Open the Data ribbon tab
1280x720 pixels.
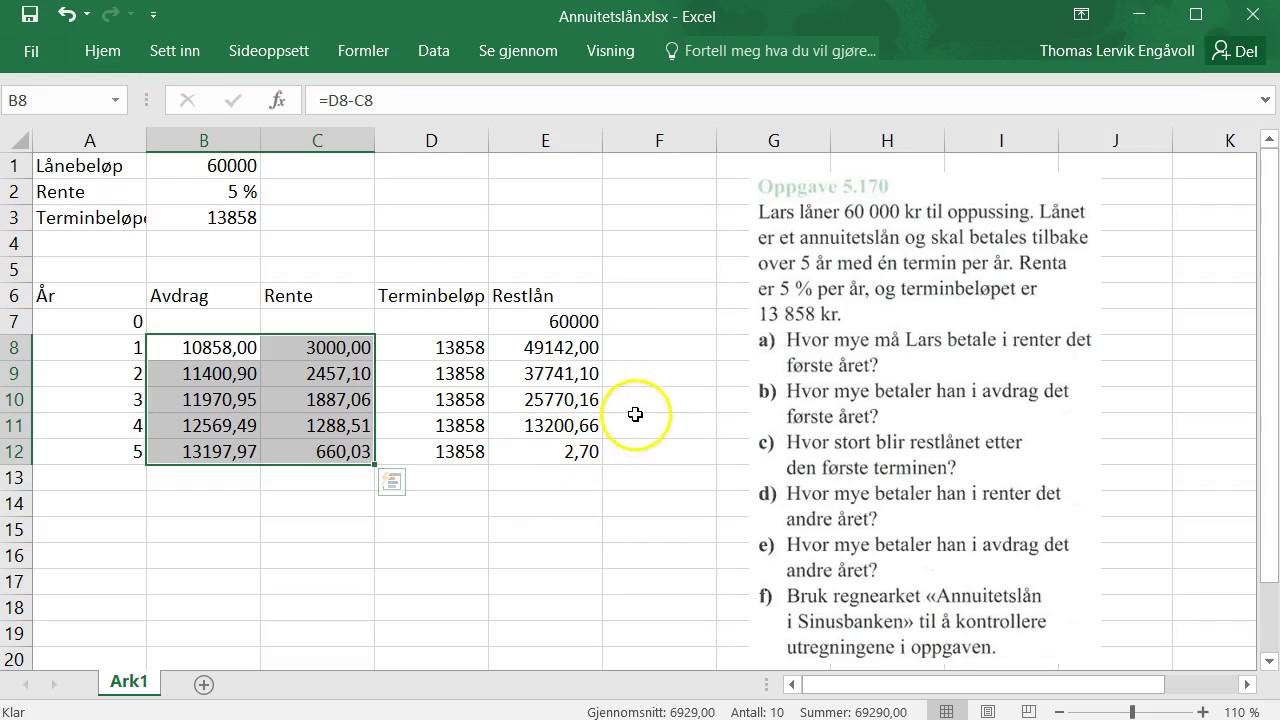click(434, 51)
